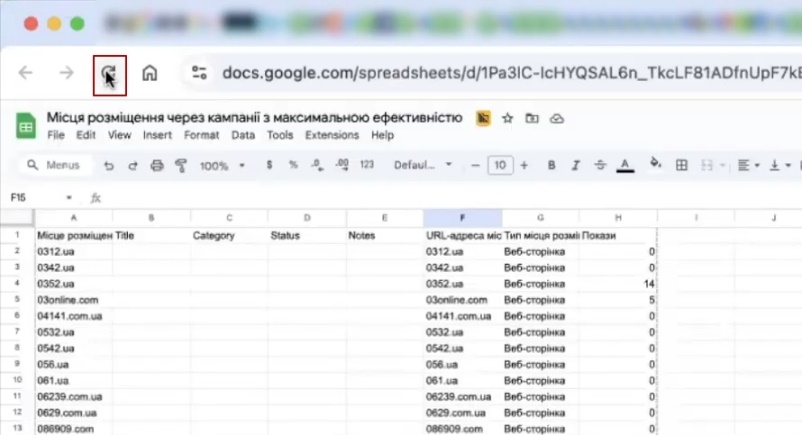This screenshot has width=802, height=435.
Task: Toggle strikethrough formatting
Action: click(x=600, y=165)
